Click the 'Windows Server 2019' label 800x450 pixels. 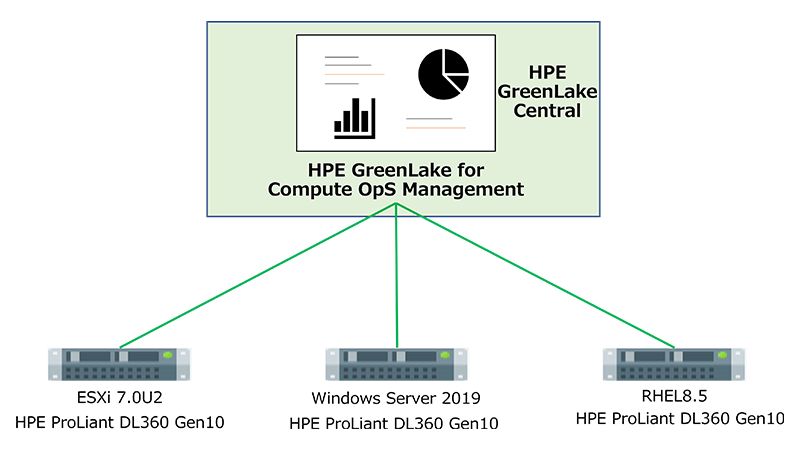pyautogui.click(x=396, y=398)
